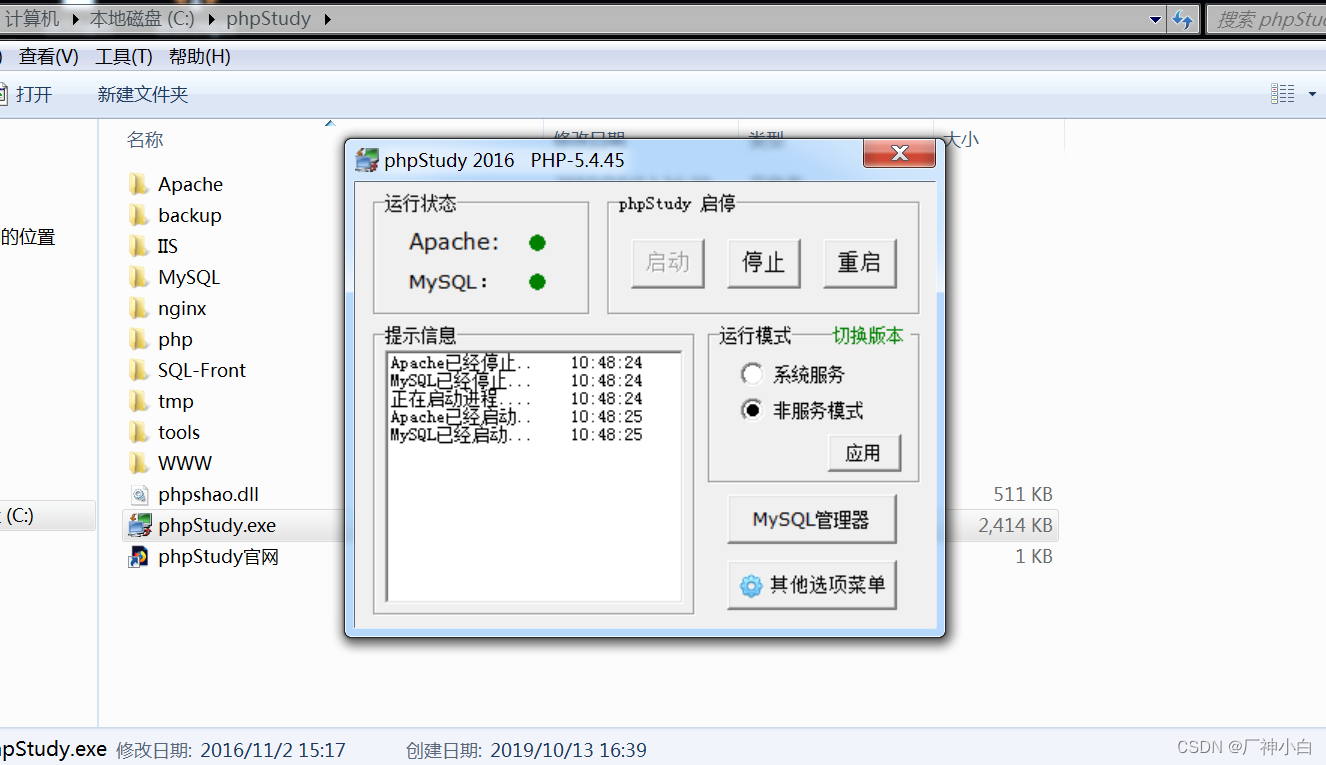Open the 其他选项菜单 button
The image size is (1326, 765).
point(811,585)
